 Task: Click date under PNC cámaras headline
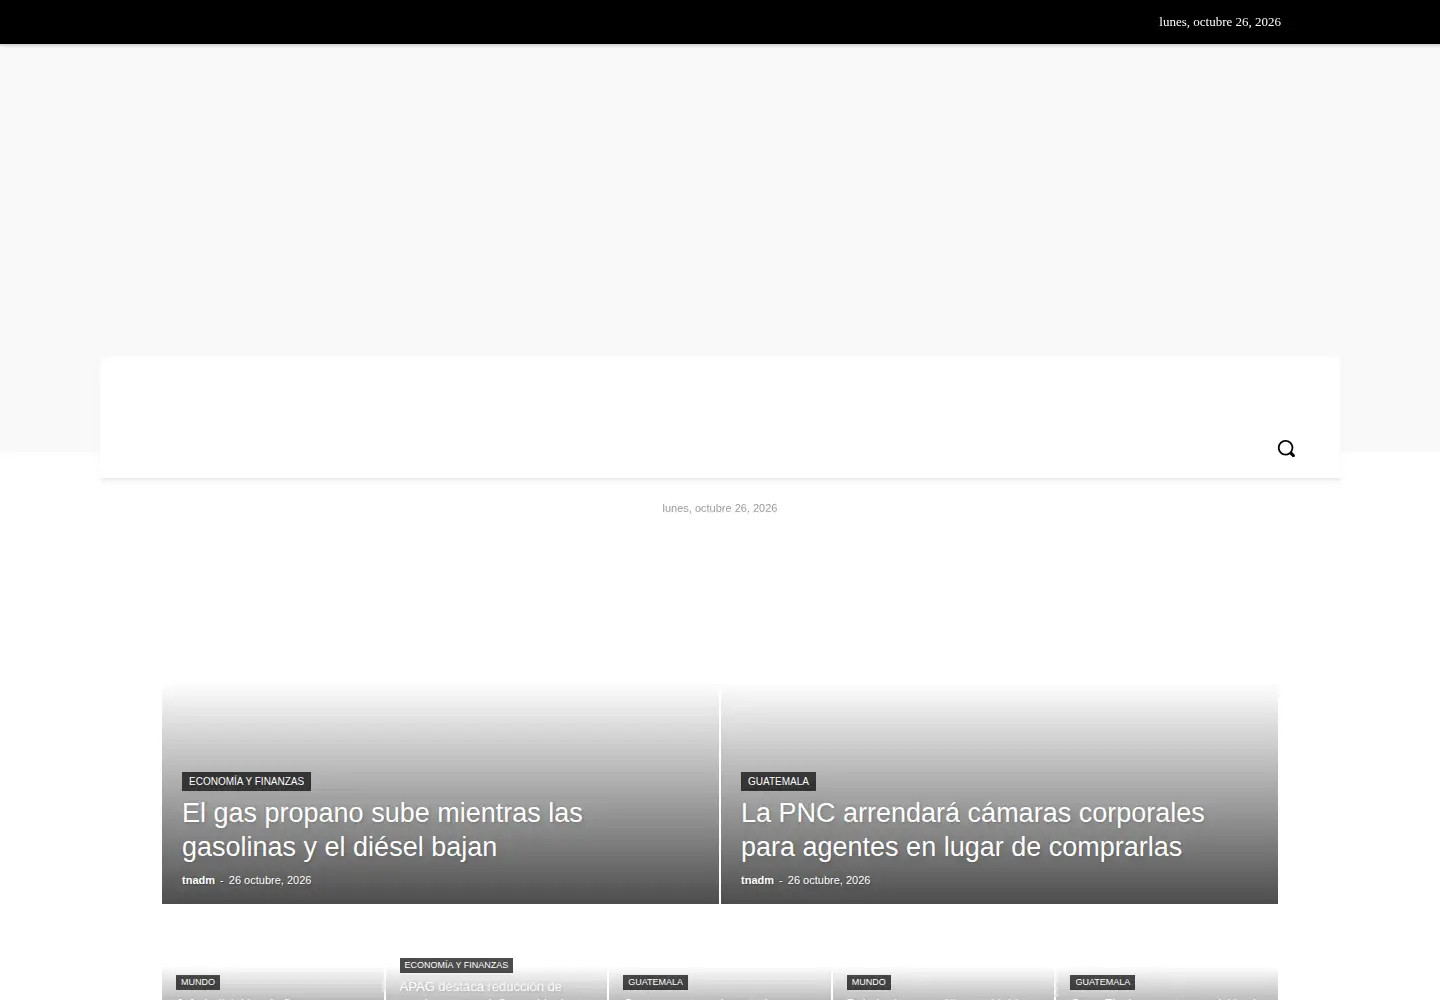(x=829, y=880)
